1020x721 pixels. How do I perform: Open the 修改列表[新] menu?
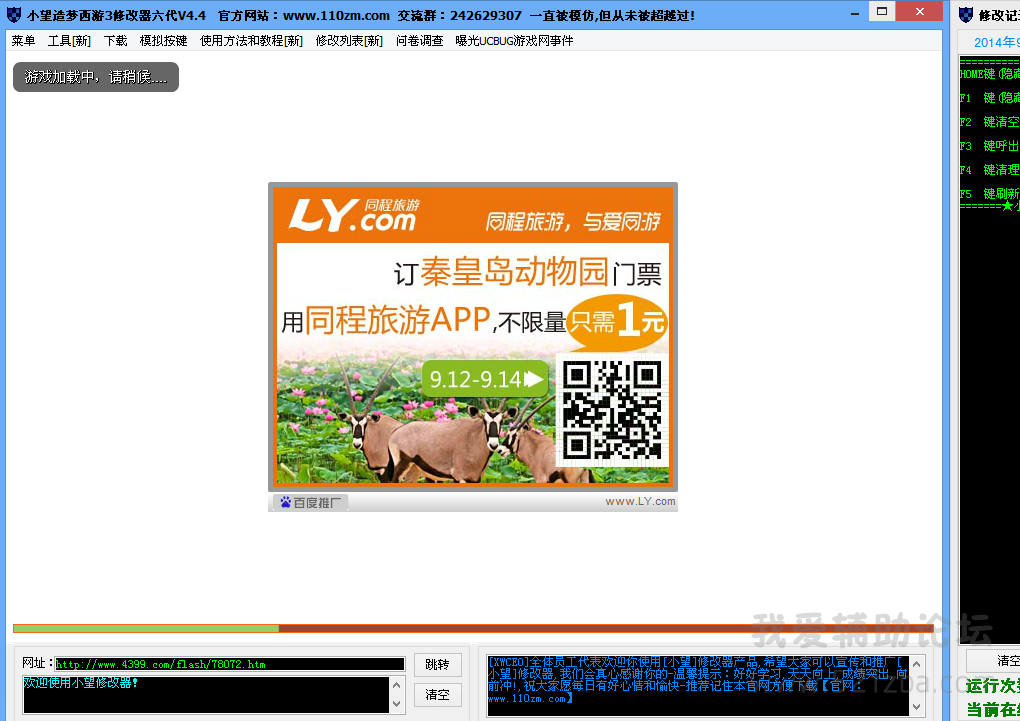(x=349, y=41)
